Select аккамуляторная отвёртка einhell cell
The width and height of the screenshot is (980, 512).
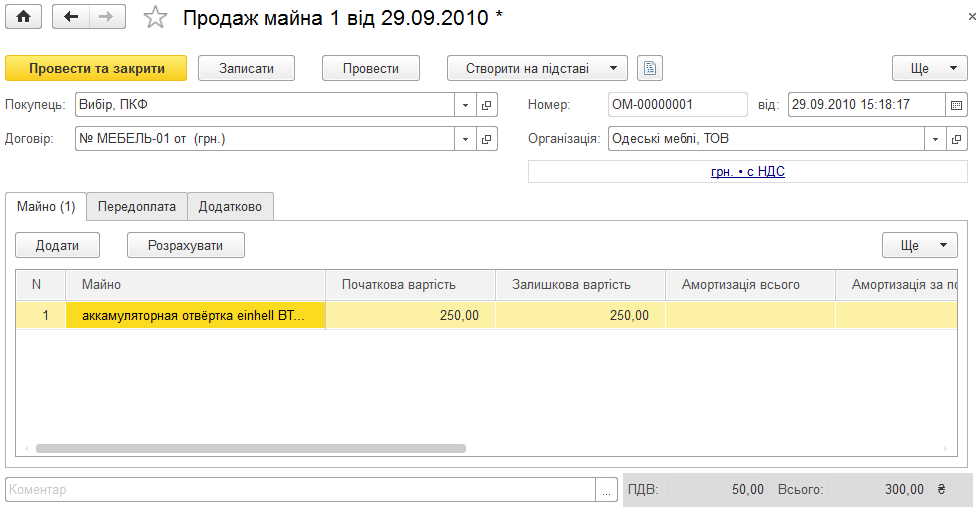click(x=195, y=315)
